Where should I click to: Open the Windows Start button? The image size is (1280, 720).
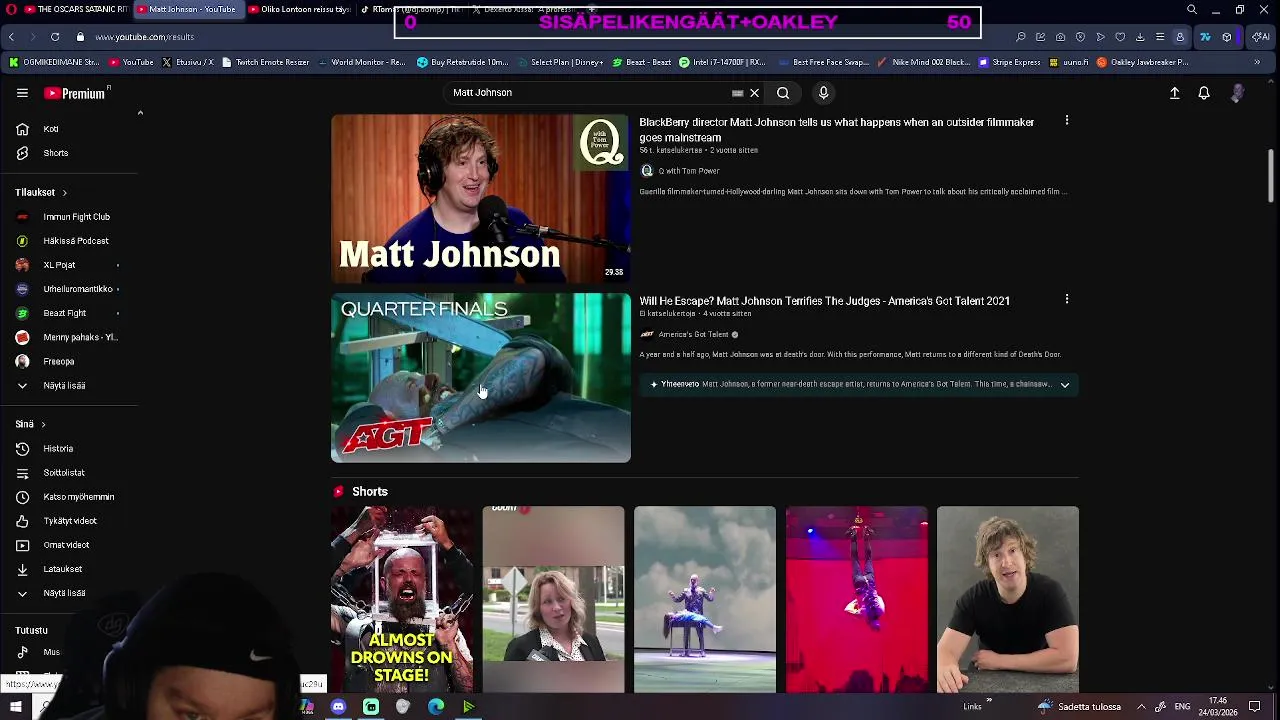pos(15,707)
